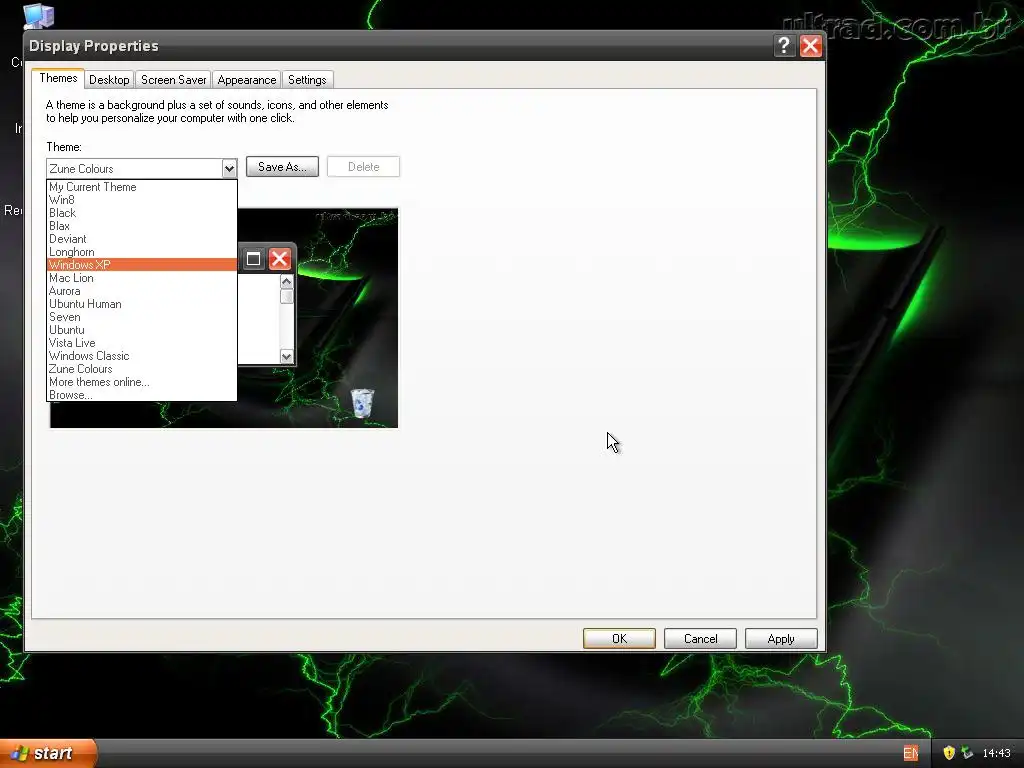Open the Screen Saver tab
The width and height of the screenshot is (1024, 768).
click(x=174, y=80)
